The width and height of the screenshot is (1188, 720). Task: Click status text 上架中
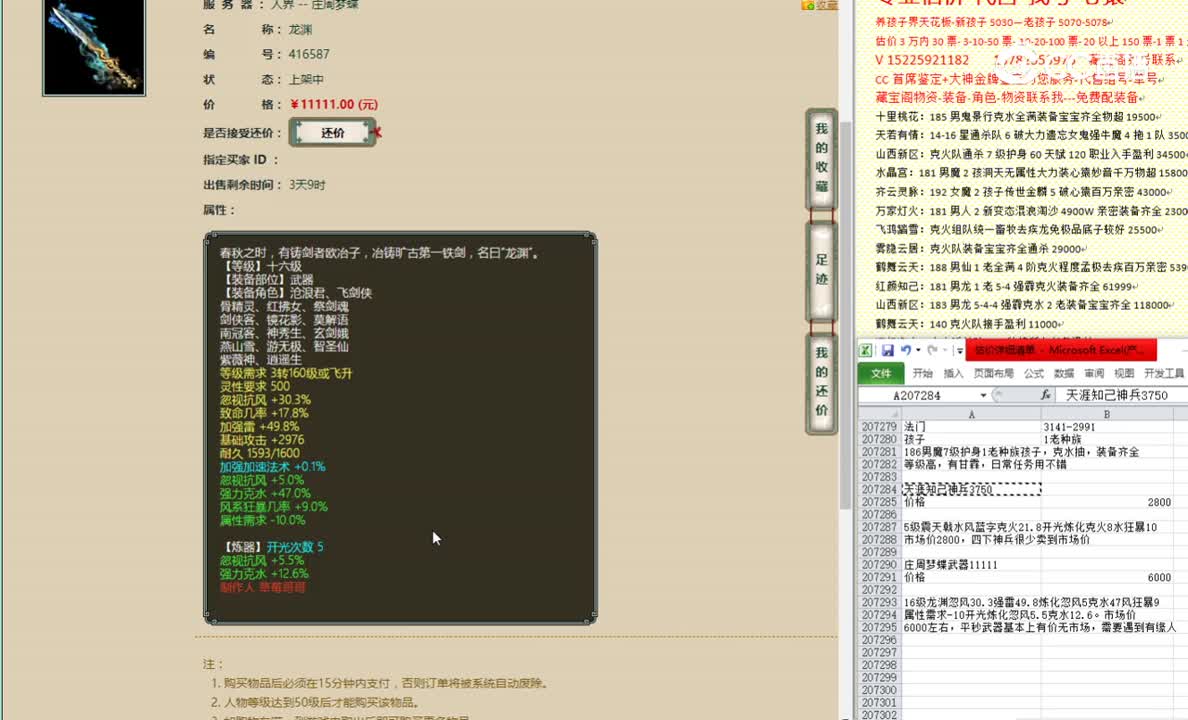(x=306, y=79)
